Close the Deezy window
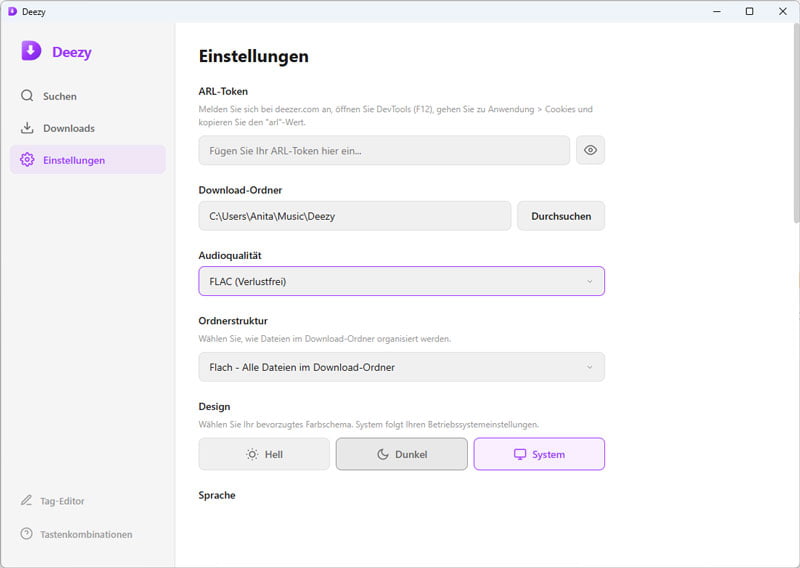Image resolution: width=800 pixels, height=568 pixels. 783,11
